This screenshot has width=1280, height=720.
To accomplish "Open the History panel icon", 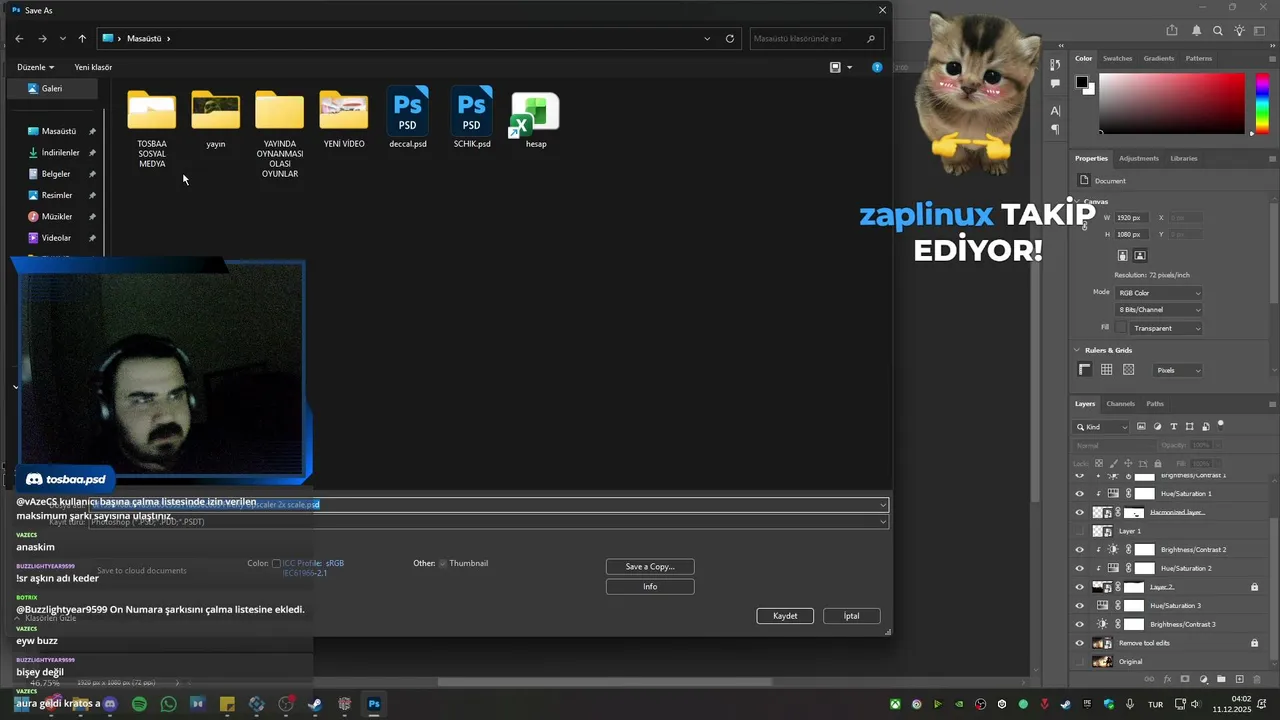I will [1055, 65].
